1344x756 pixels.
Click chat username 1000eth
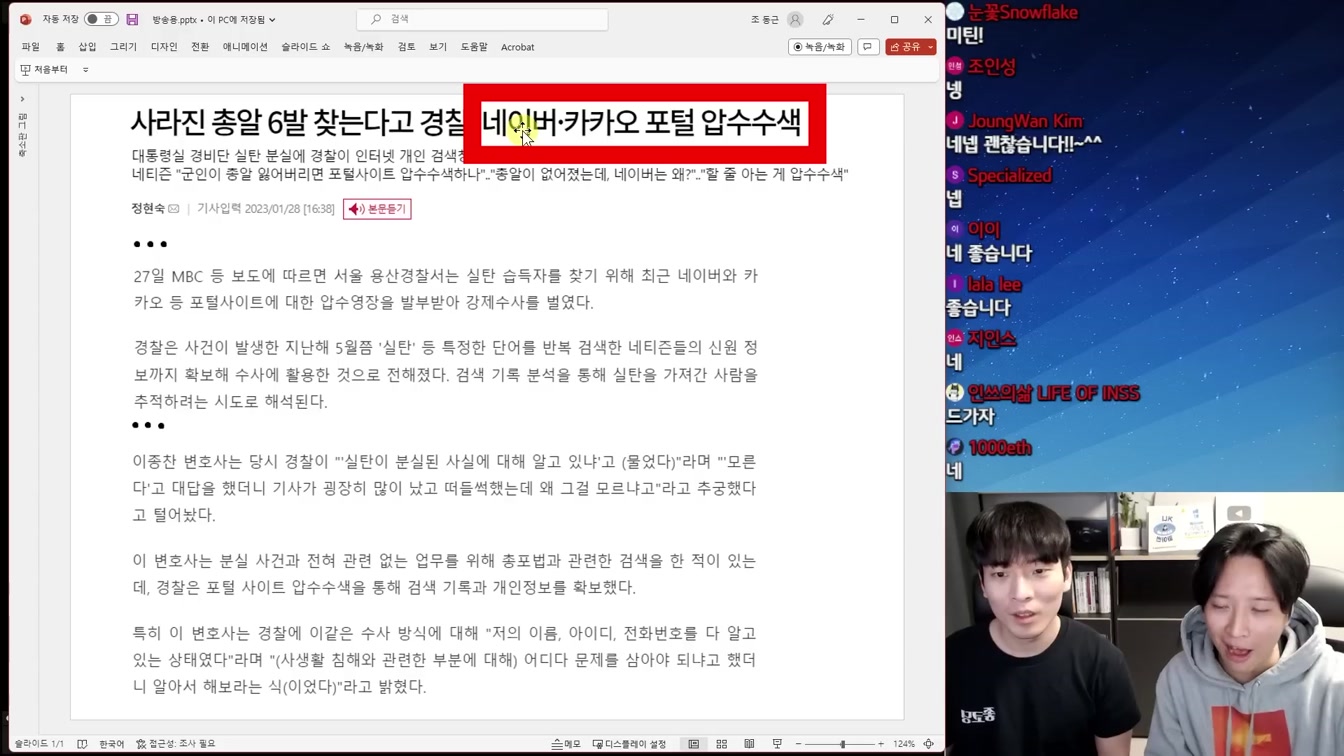(1000, 448)
